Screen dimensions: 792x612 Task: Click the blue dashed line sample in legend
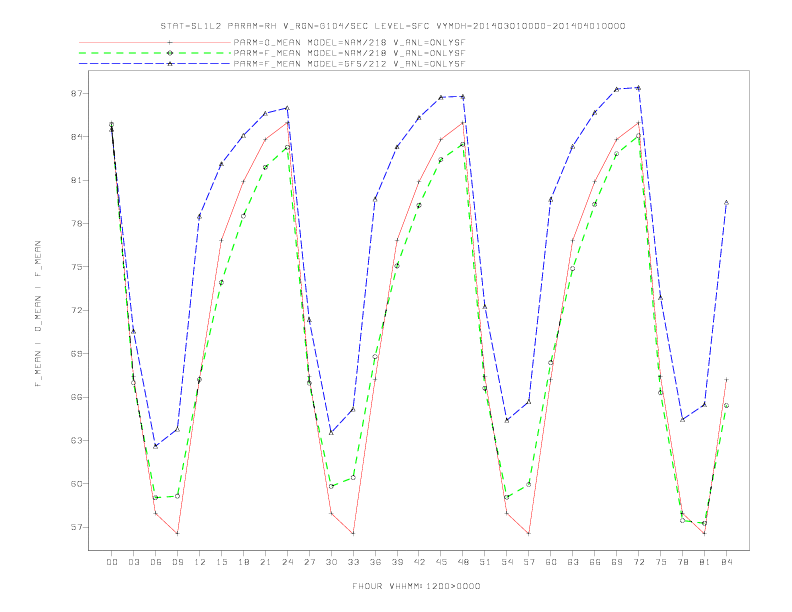[155, 64]
